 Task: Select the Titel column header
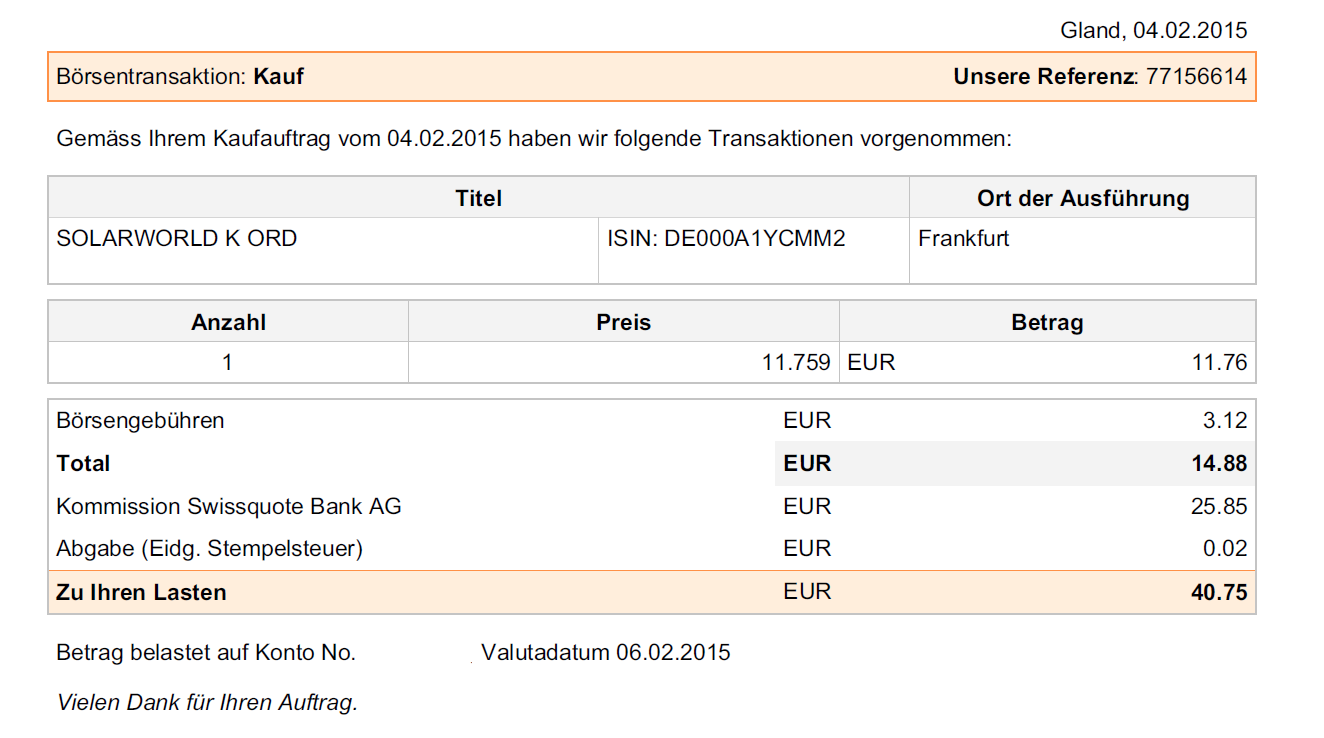tap(478, 198)
